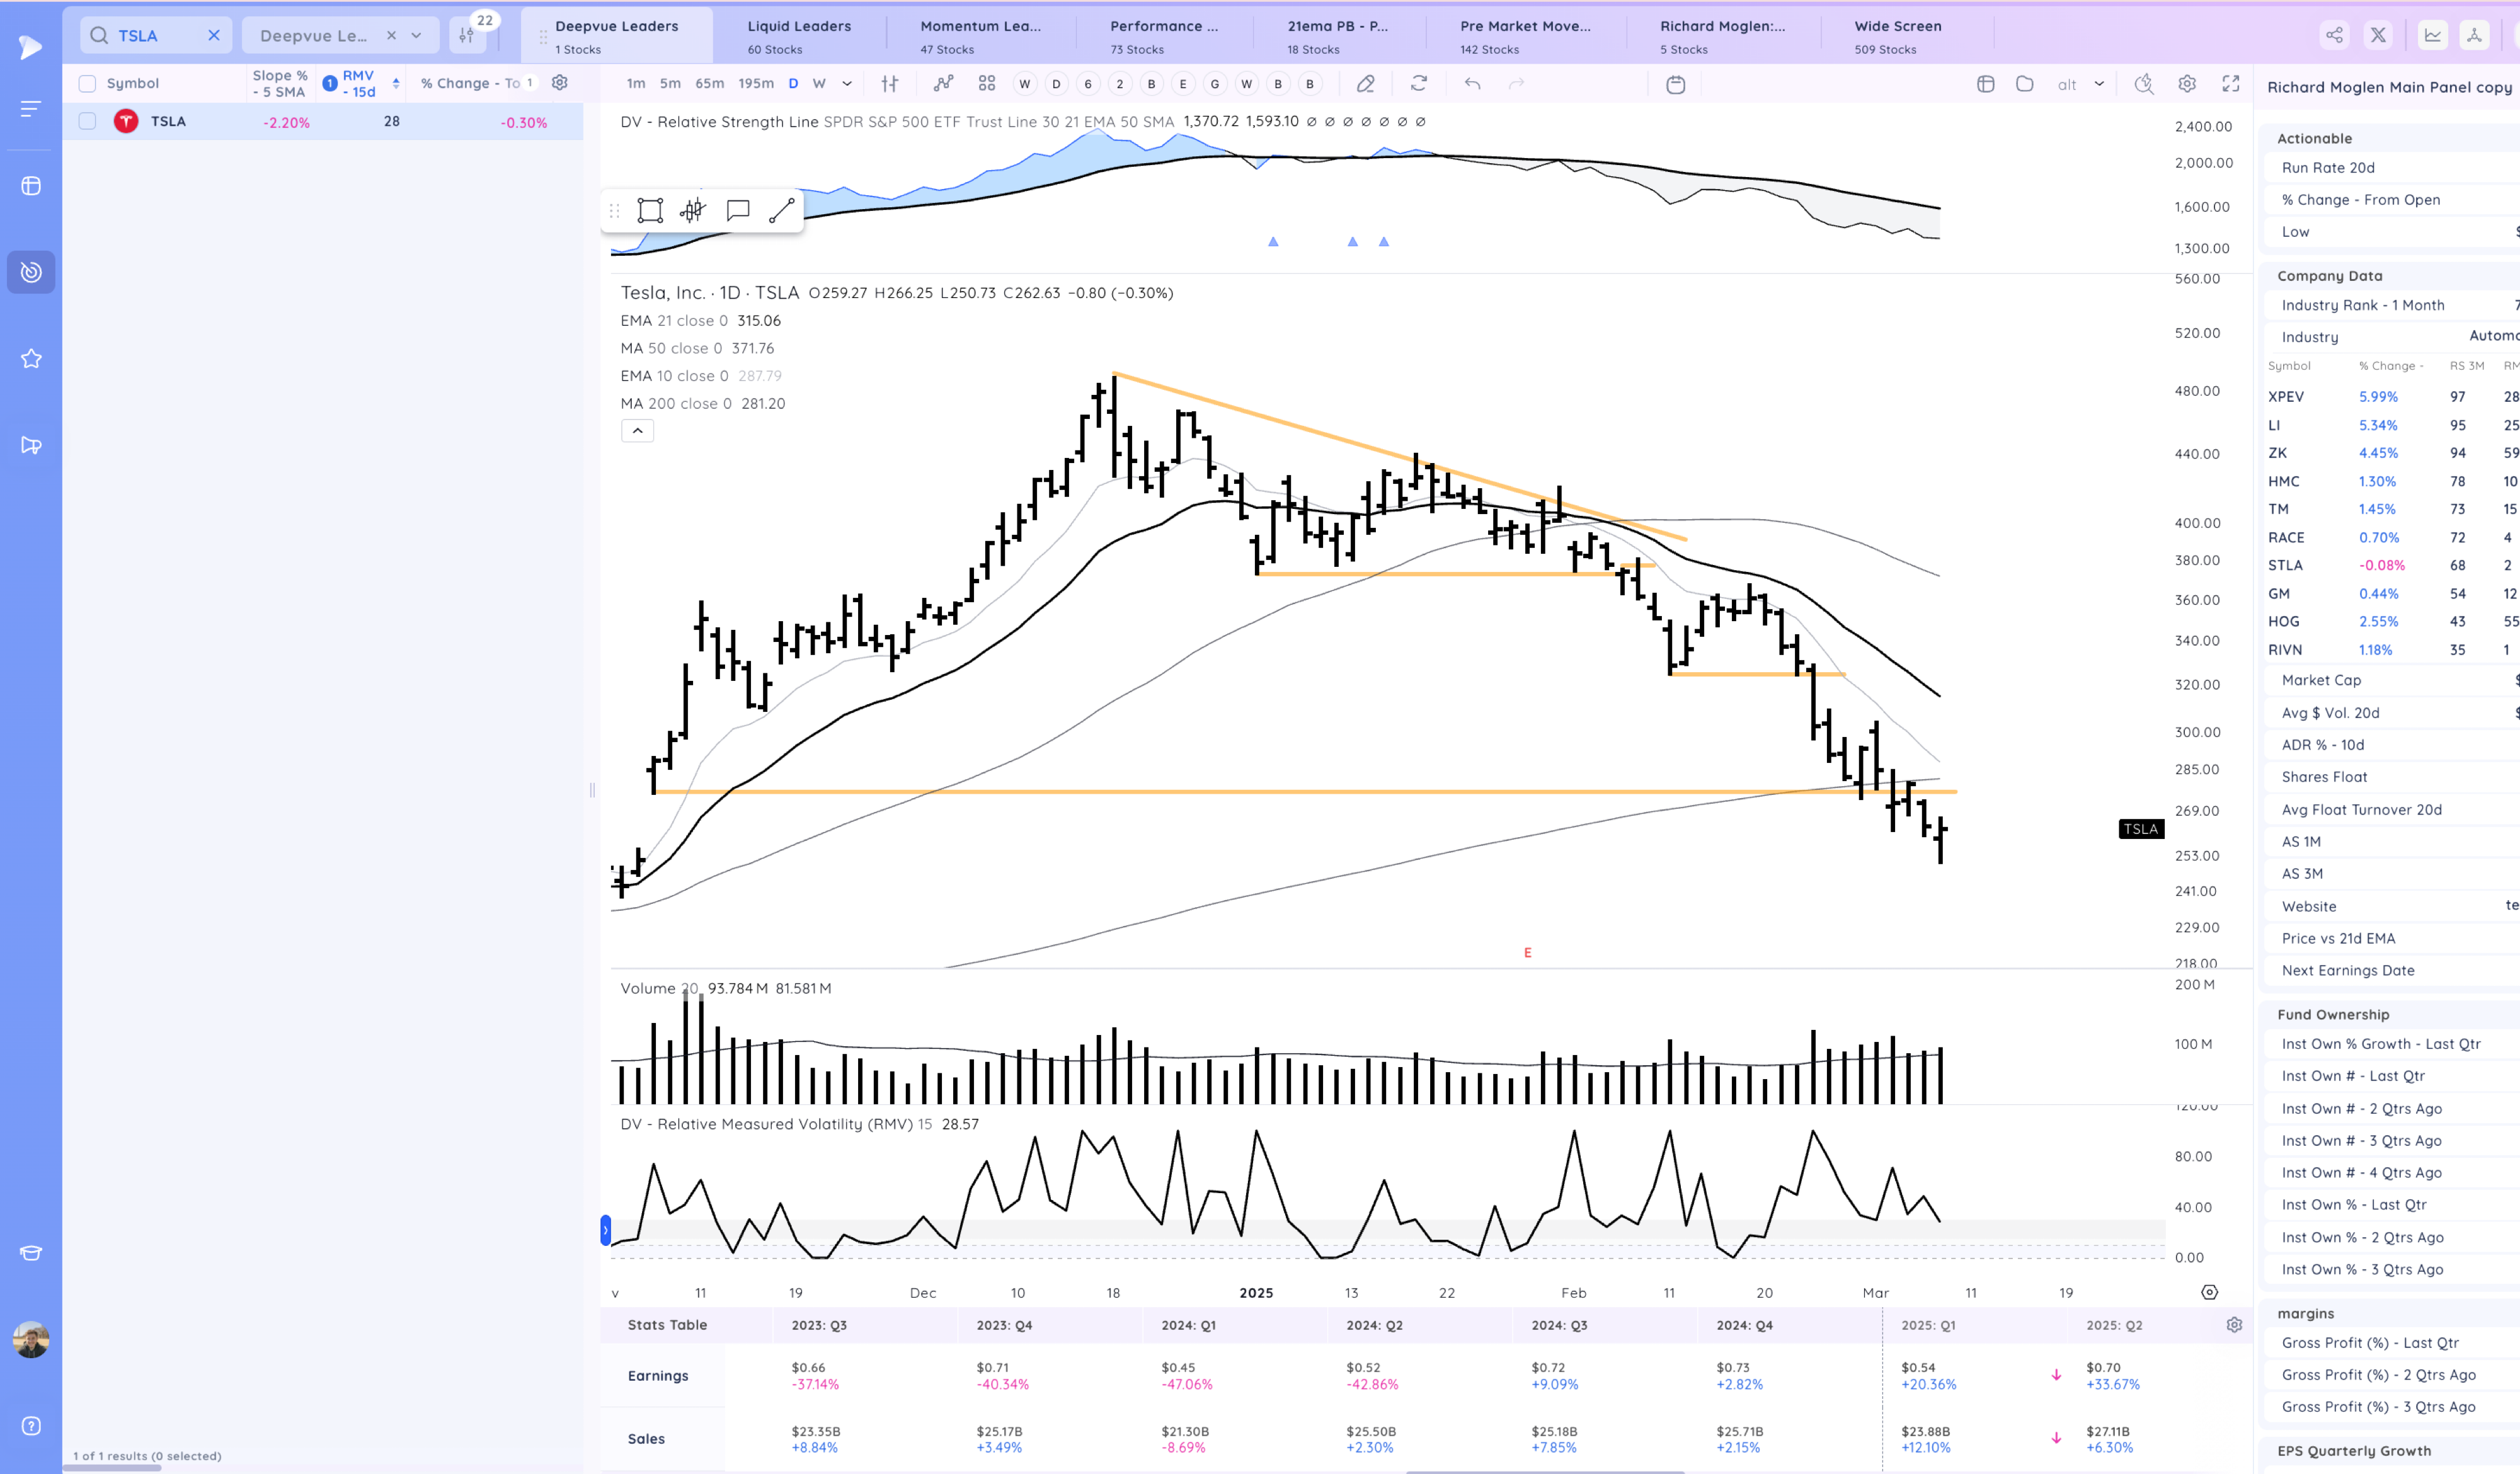Screen dimensions: 2520x1474
Task: Select the trend line drawing tool
Action: click(782, 211)
